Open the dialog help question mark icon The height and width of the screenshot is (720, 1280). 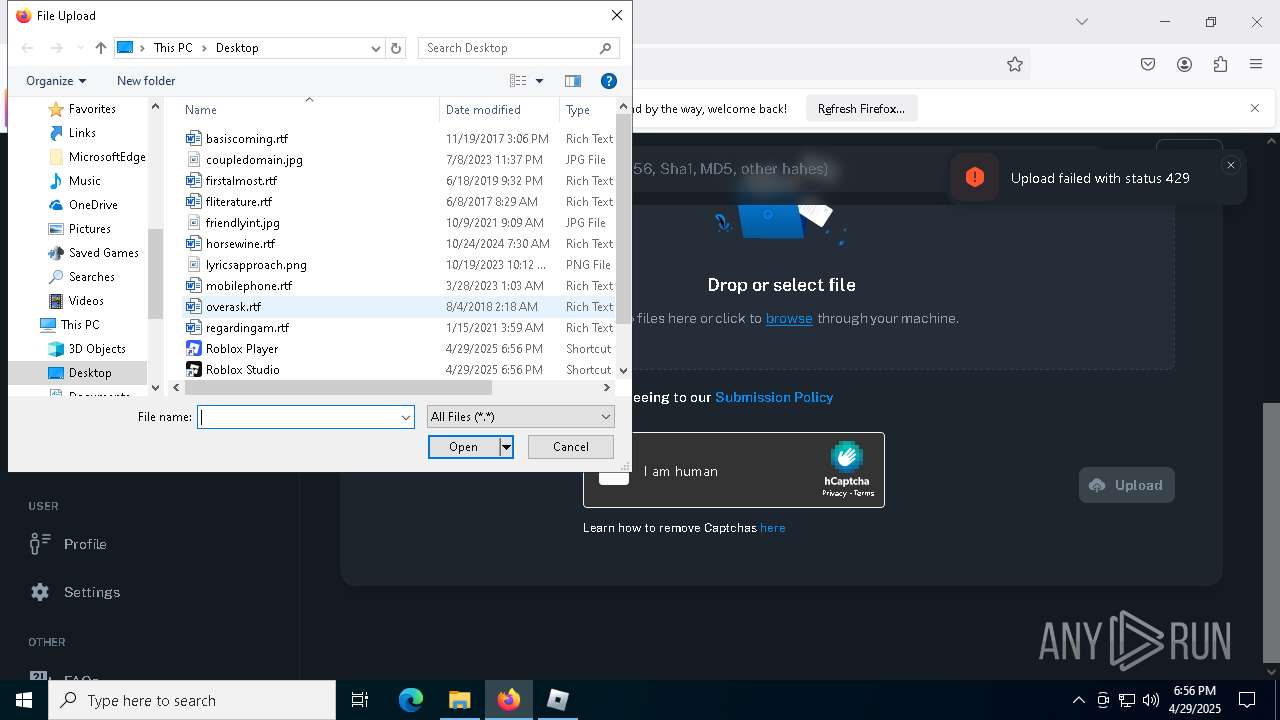(x=608, y=81)
